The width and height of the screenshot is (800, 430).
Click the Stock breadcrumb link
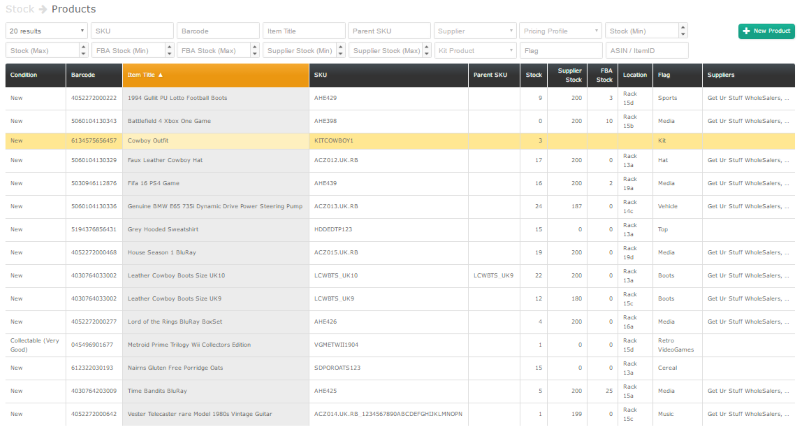coord(20,9)
